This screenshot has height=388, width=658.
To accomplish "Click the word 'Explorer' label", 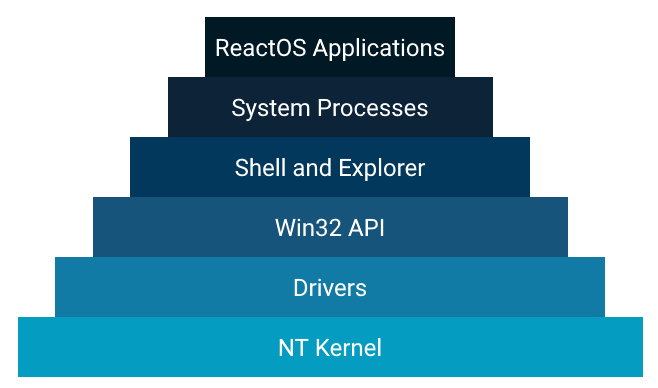I will pyautogui.click(x=382, y=169).
